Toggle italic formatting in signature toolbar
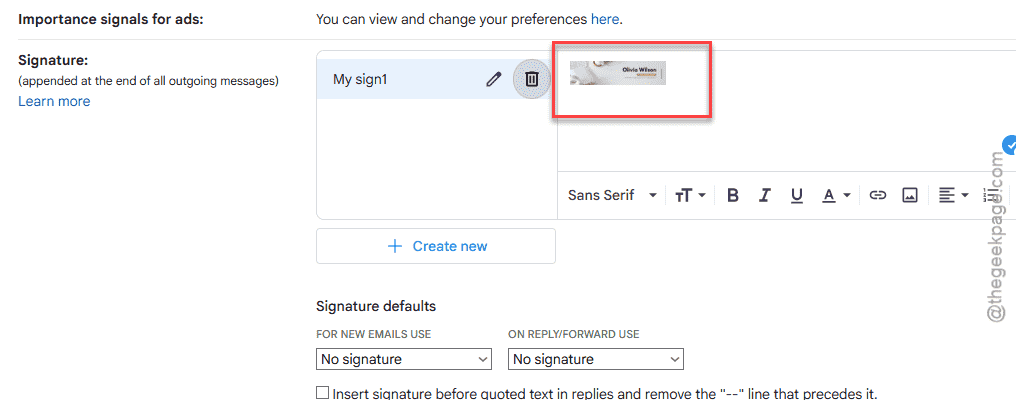 pos(765,195)
